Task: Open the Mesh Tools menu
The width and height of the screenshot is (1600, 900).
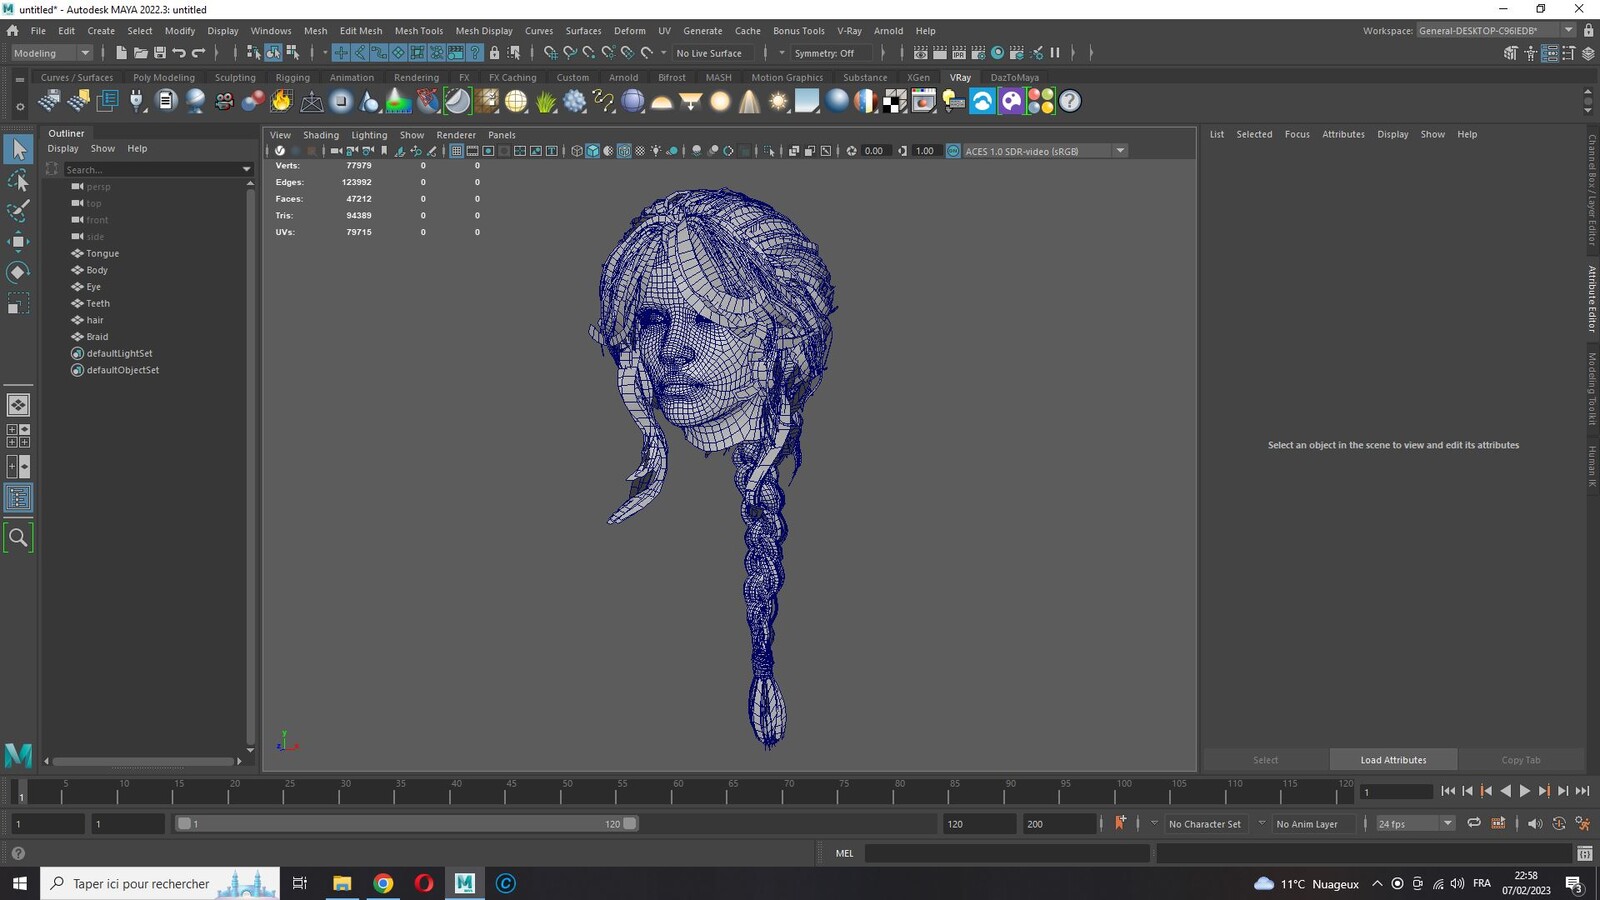Action: pyautogui.click(x=419, y=31)
